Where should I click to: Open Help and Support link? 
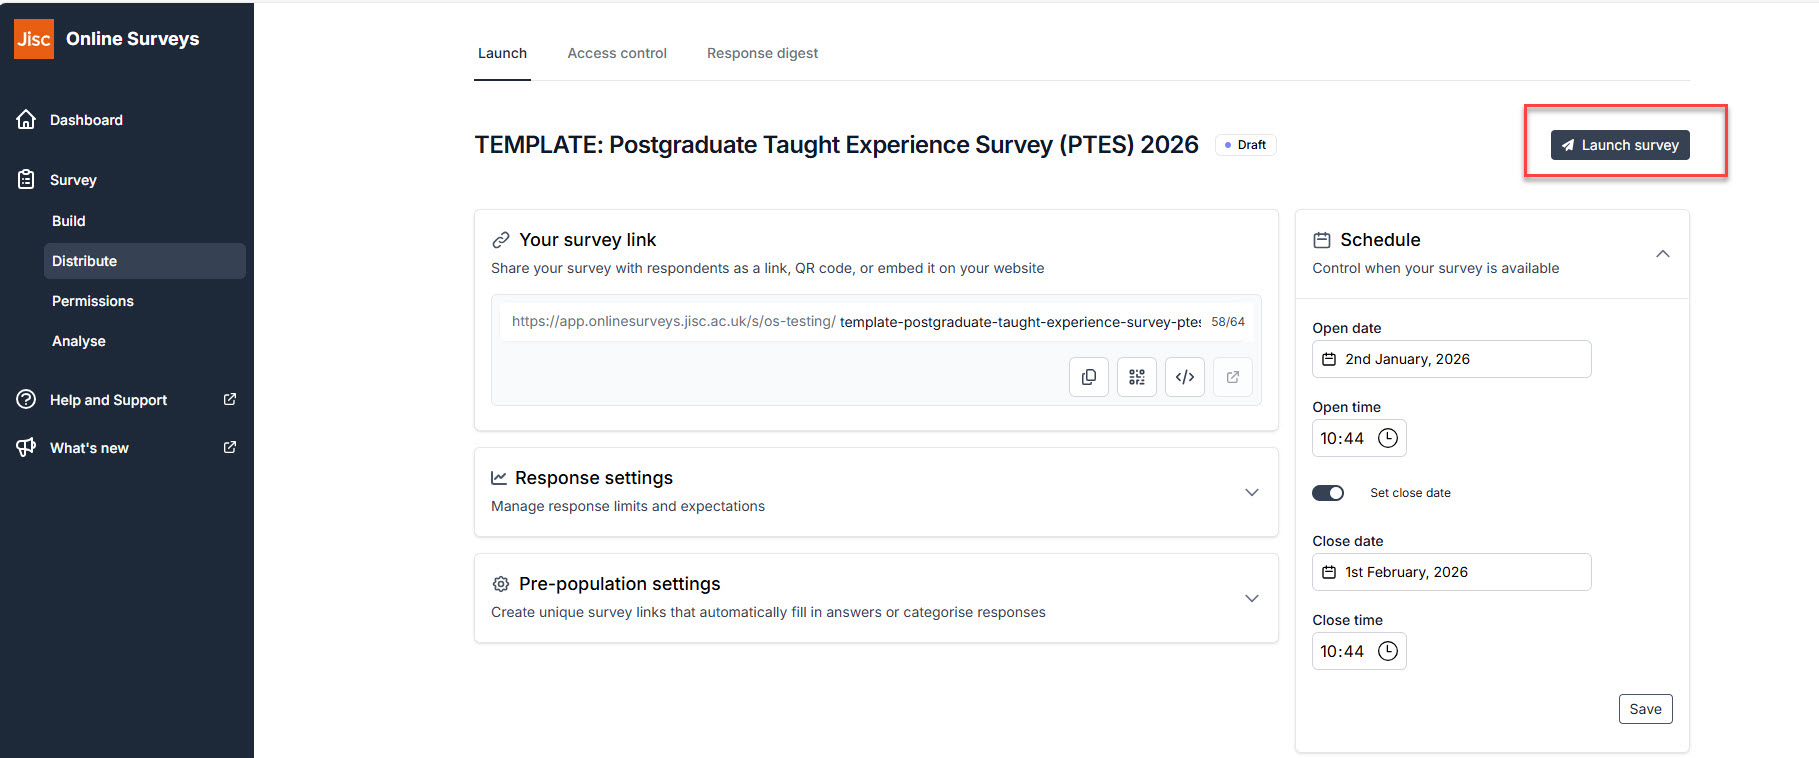pos(108,400)
